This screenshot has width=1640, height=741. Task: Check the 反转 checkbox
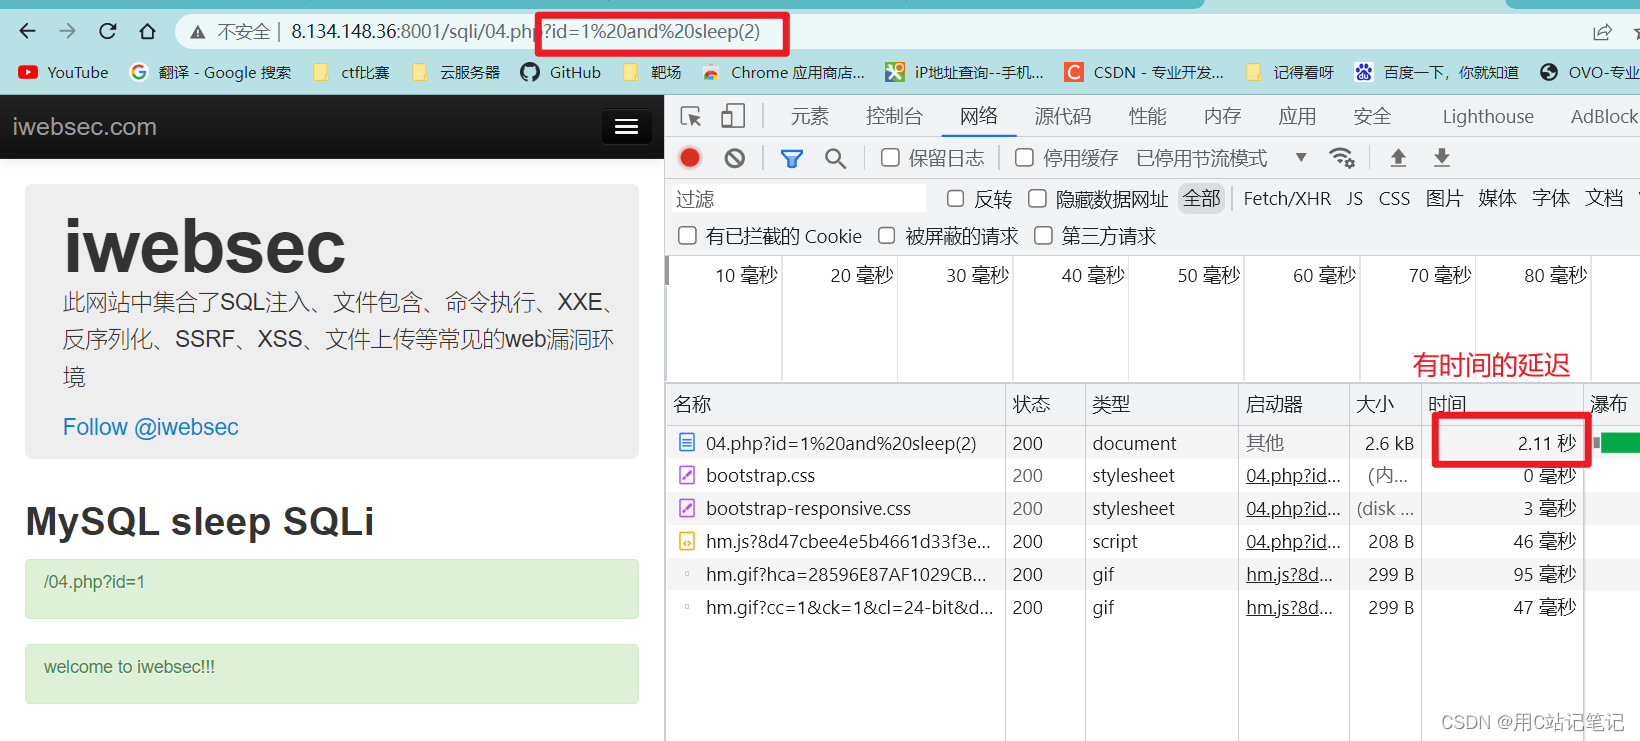coord(955,198)
